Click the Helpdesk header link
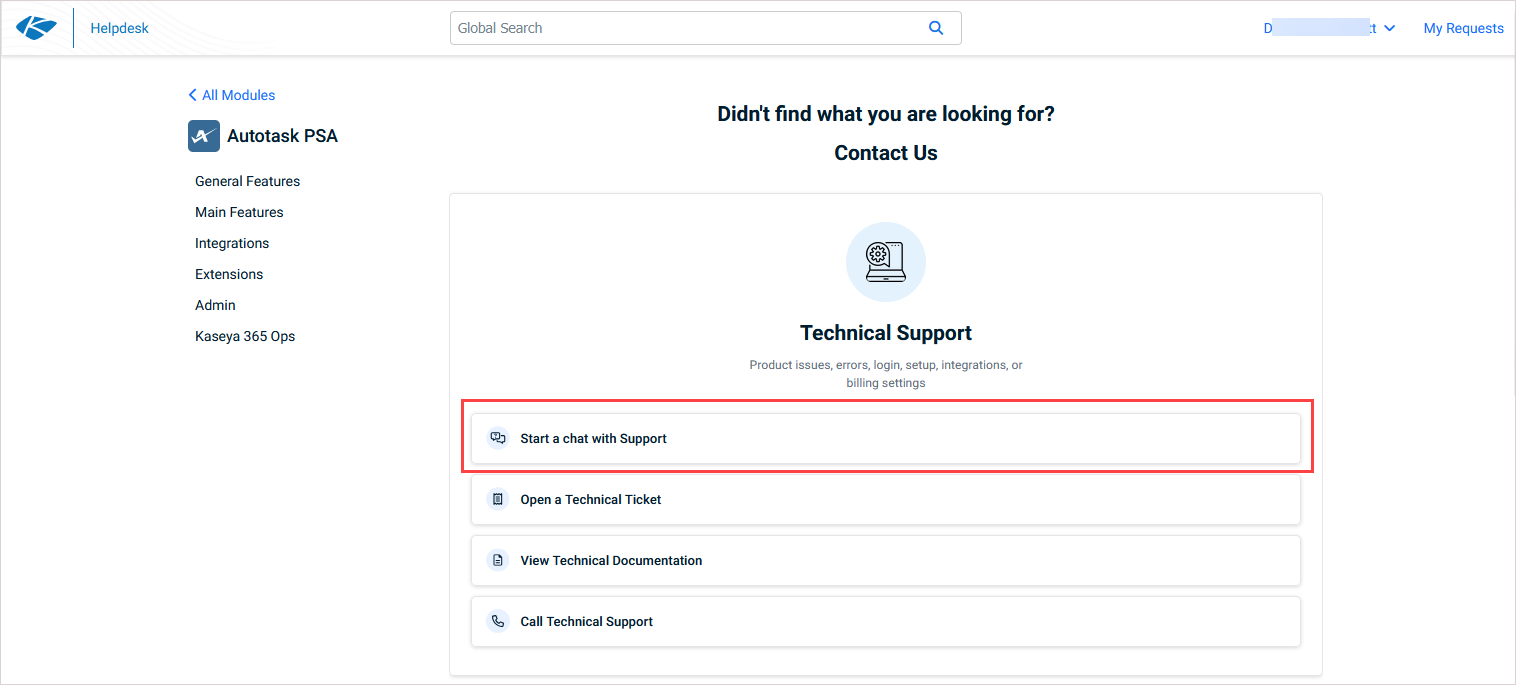The width and height of the screenshot is (1516, 685). (119, 28)
